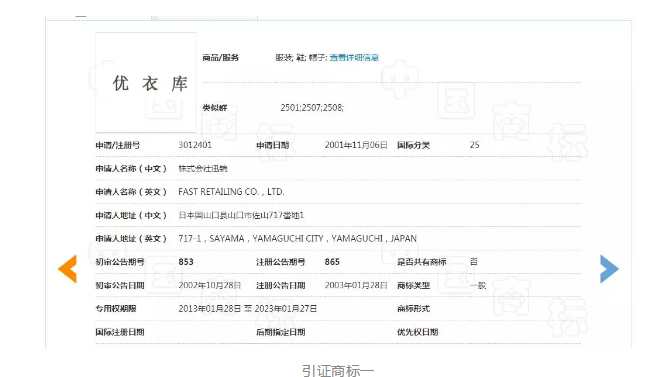Image resolution: width=665 pixels, height=377 pixels.
Task: Click the blue next arrow
Action: [609, 269]
